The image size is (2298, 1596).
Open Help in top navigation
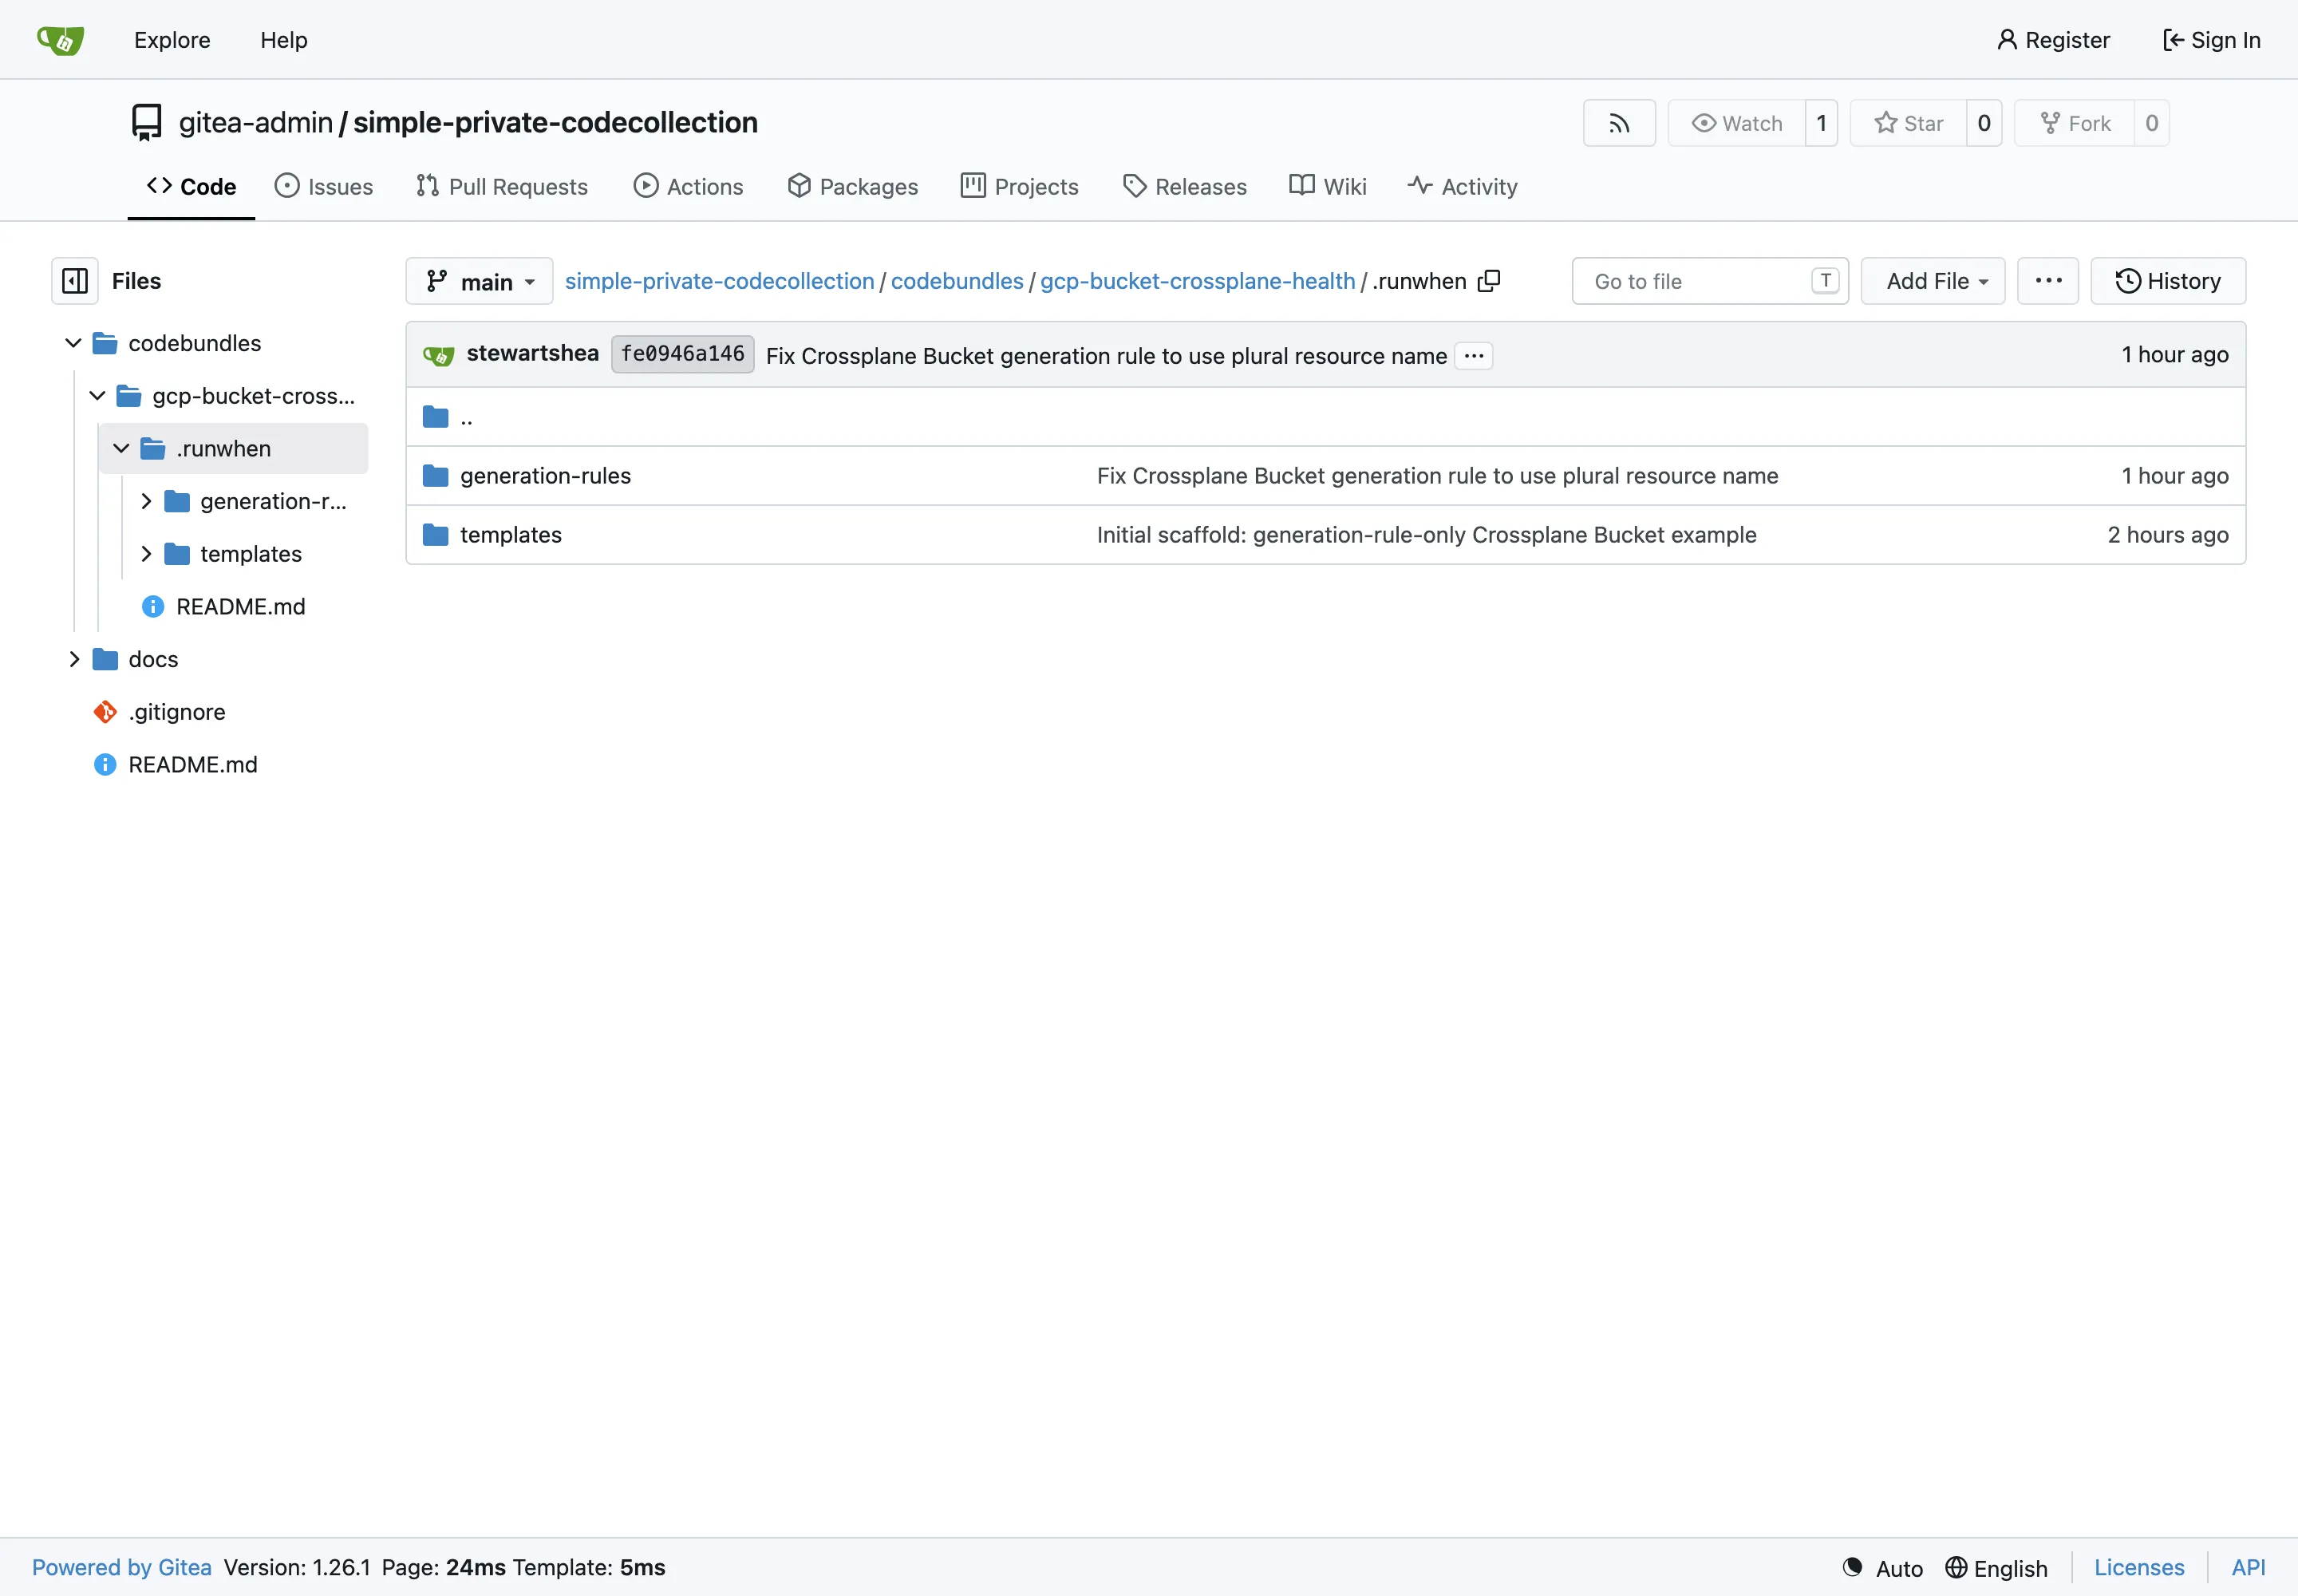click(x=284, y=40)
